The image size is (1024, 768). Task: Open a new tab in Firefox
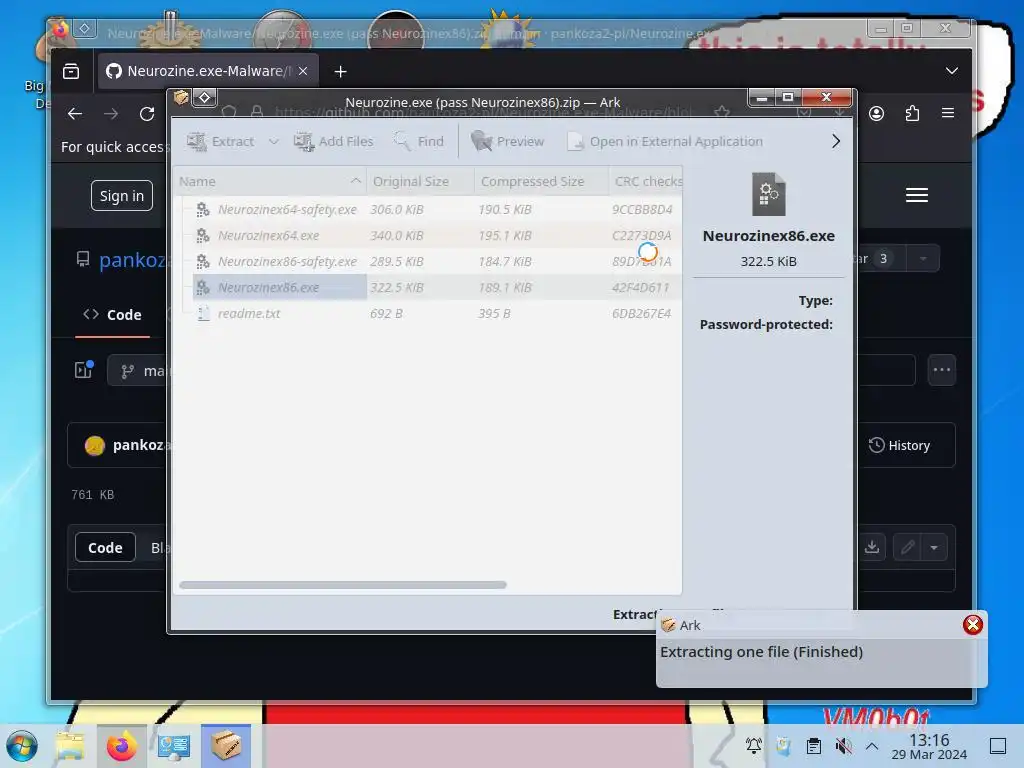[x=340, y=71]
